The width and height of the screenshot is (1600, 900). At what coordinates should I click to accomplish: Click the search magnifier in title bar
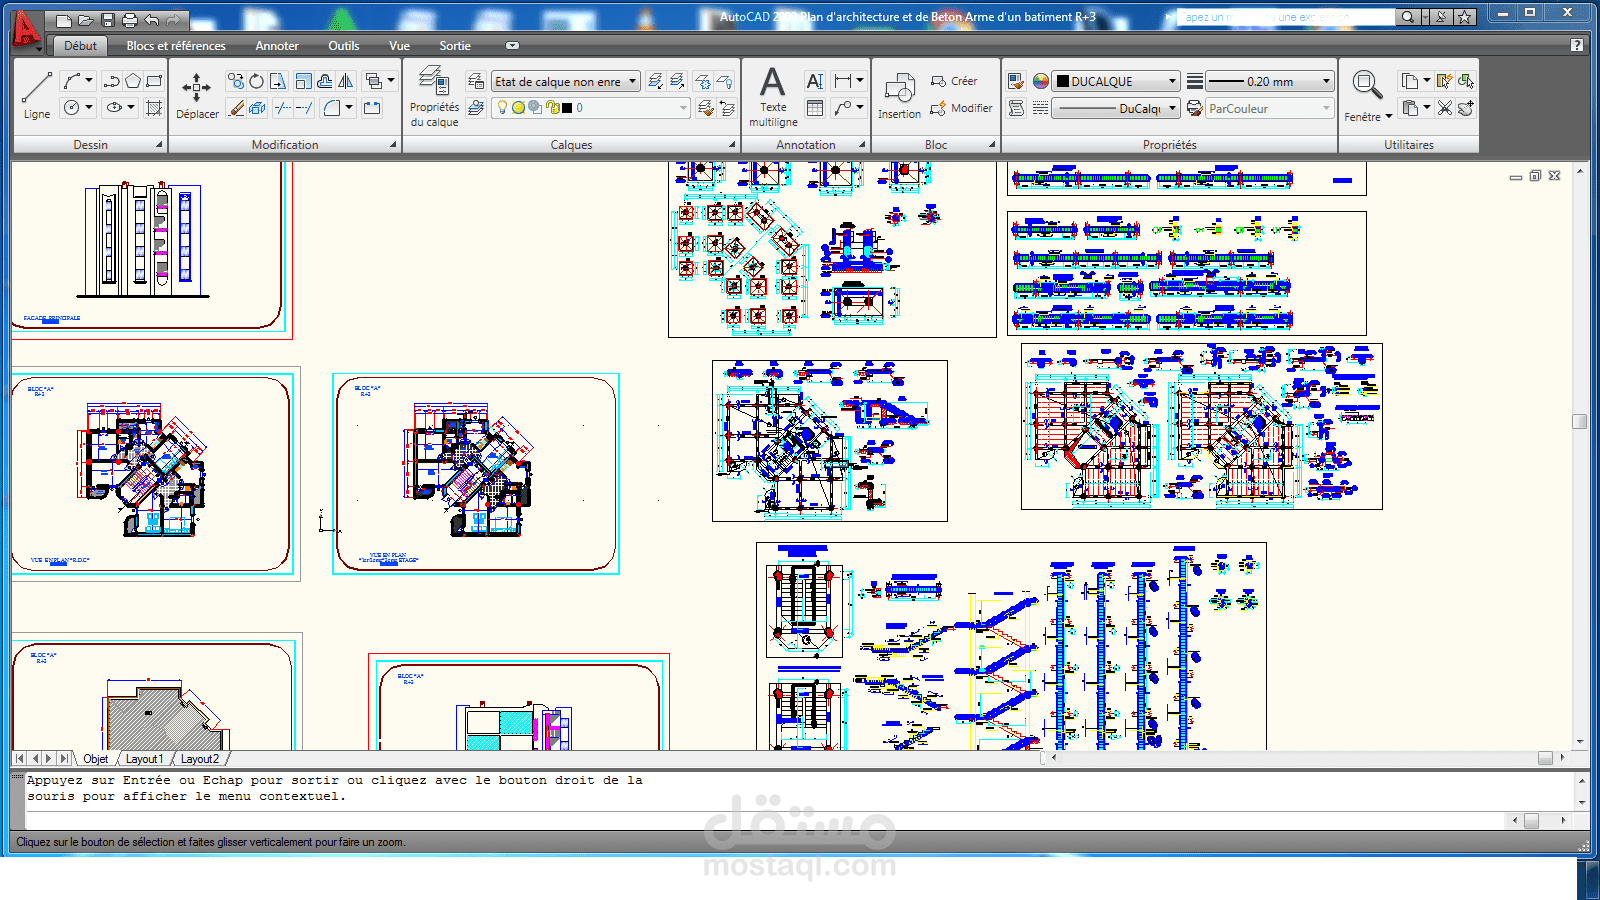click(1407, 17)
